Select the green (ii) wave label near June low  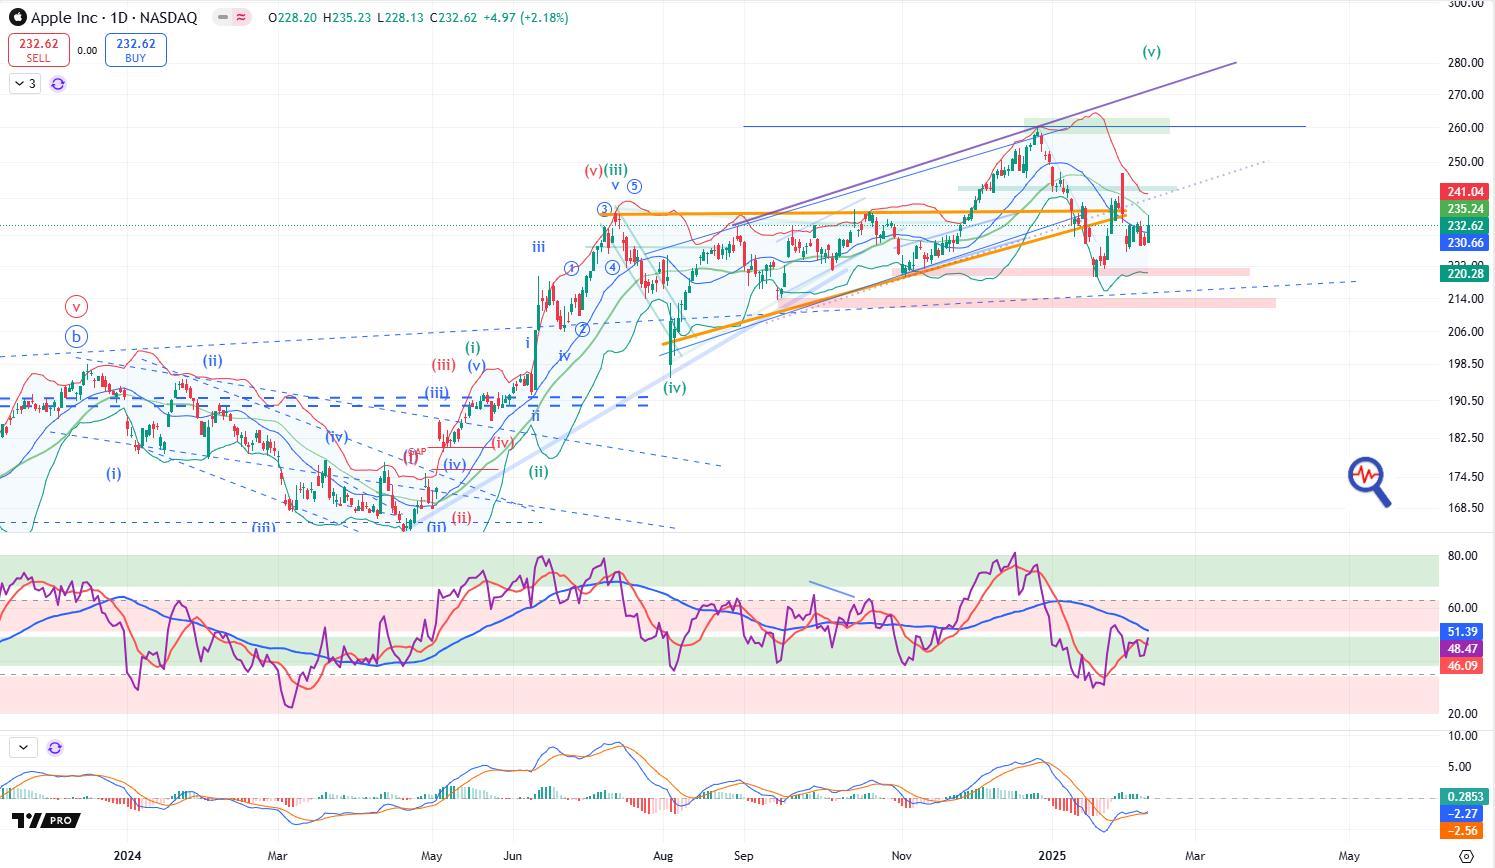click(538, 472)
